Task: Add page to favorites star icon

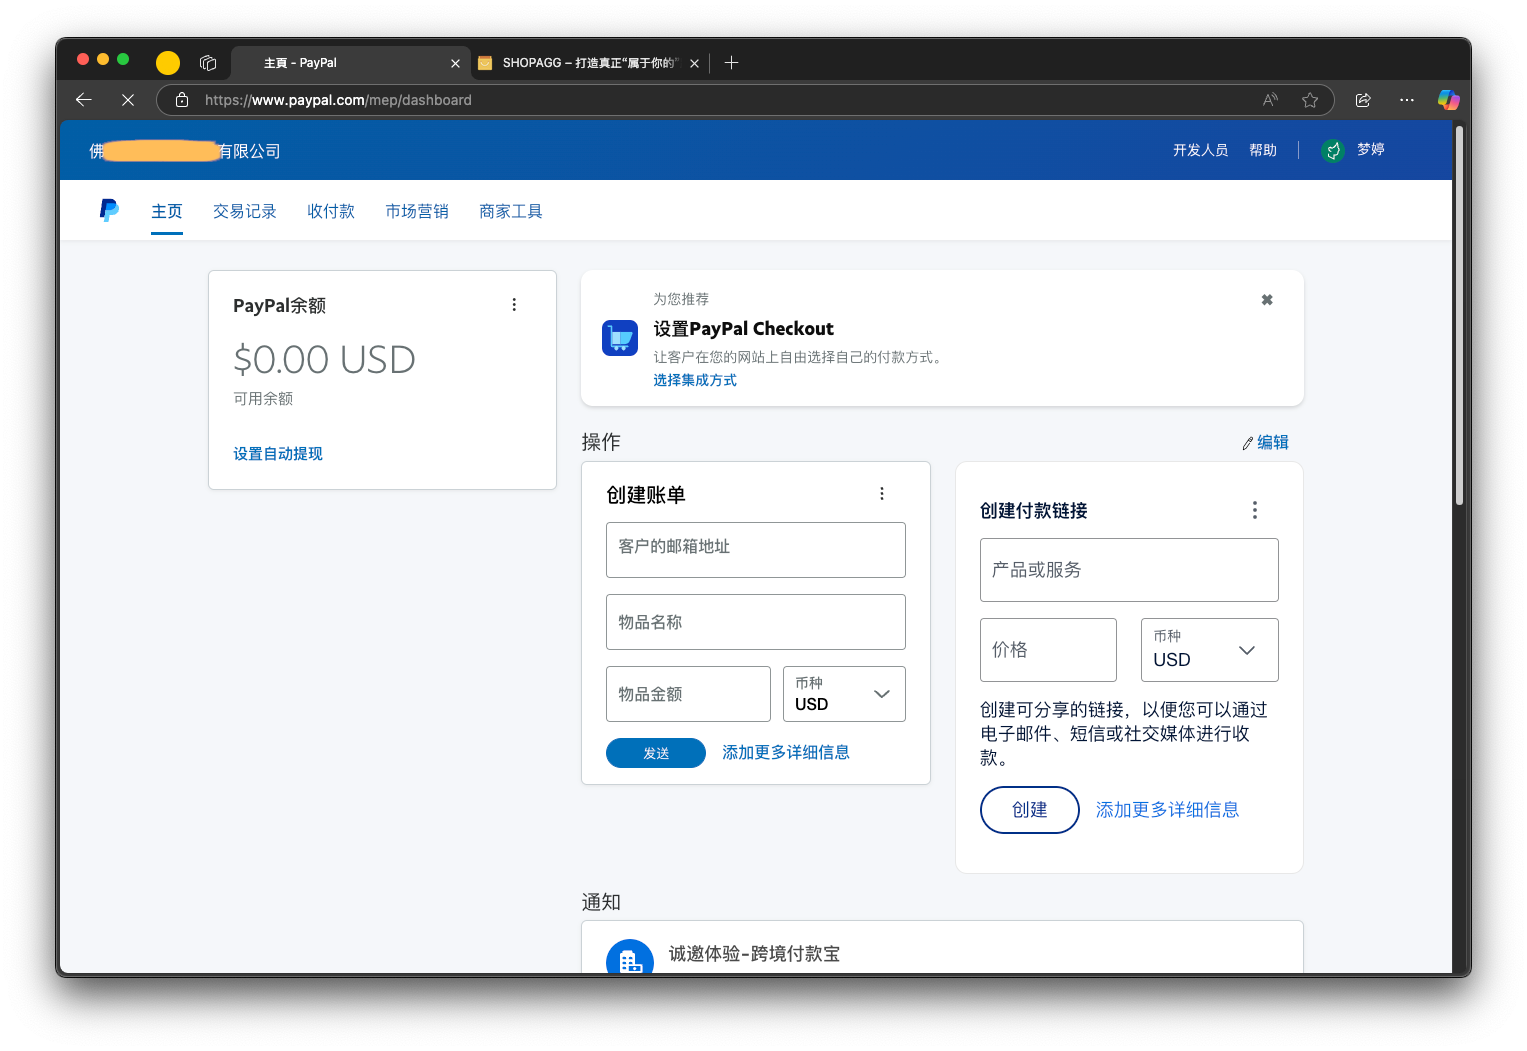Action: coord(1310,100)
